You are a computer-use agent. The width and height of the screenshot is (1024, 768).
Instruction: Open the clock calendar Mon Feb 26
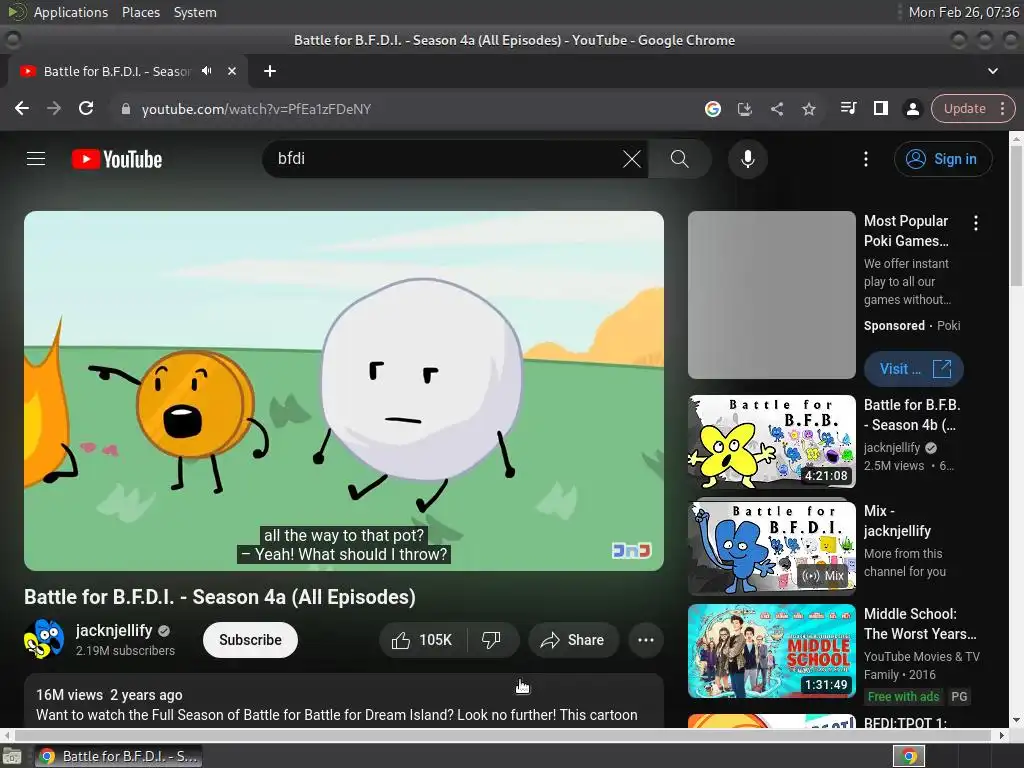pyautogui.click(x=963, y=12)
